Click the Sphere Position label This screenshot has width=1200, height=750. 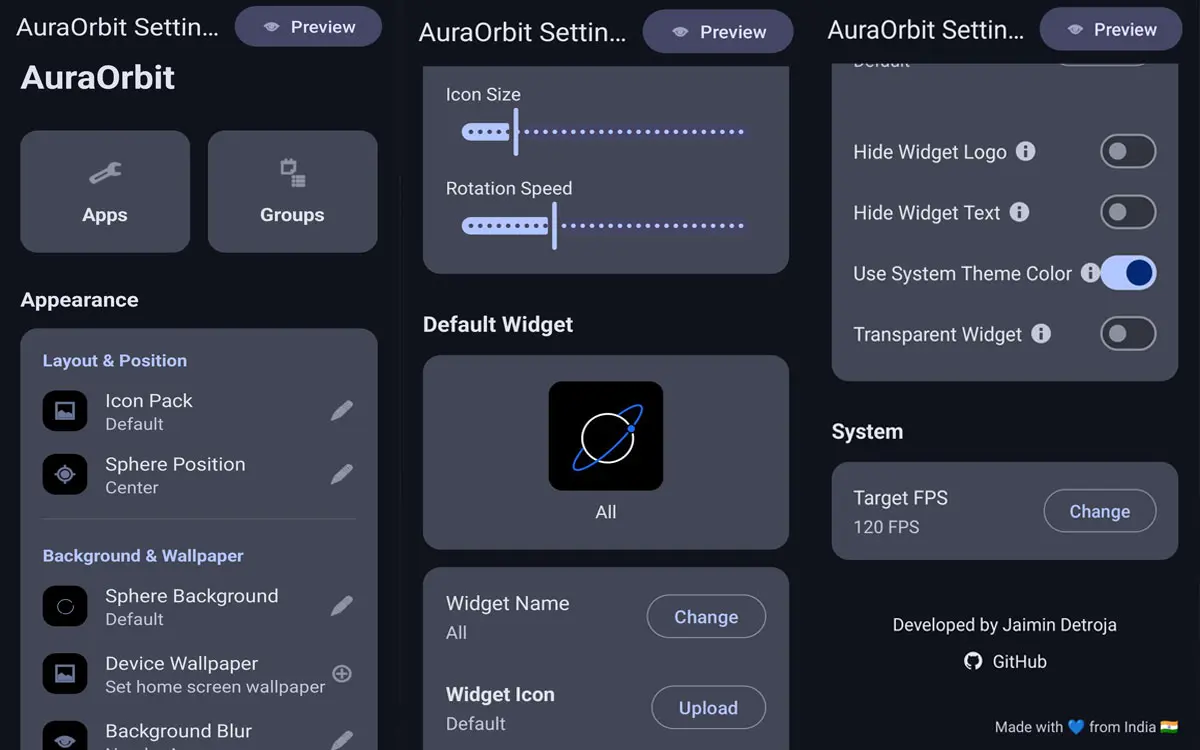[175, 464]
